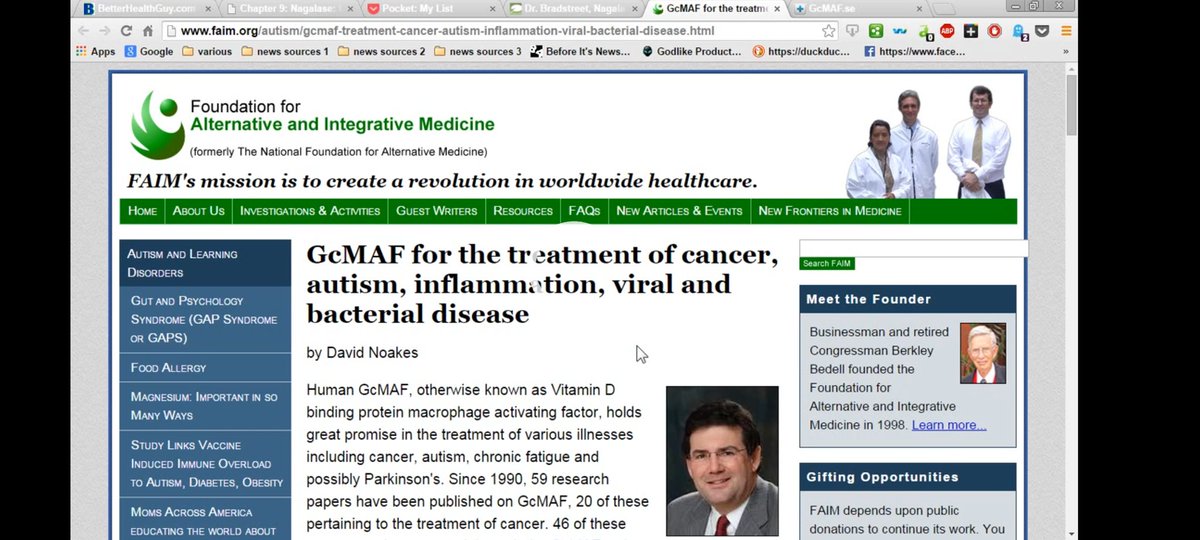
Task: Open the Chrome hamburger menu
Action: (1066, 31)
